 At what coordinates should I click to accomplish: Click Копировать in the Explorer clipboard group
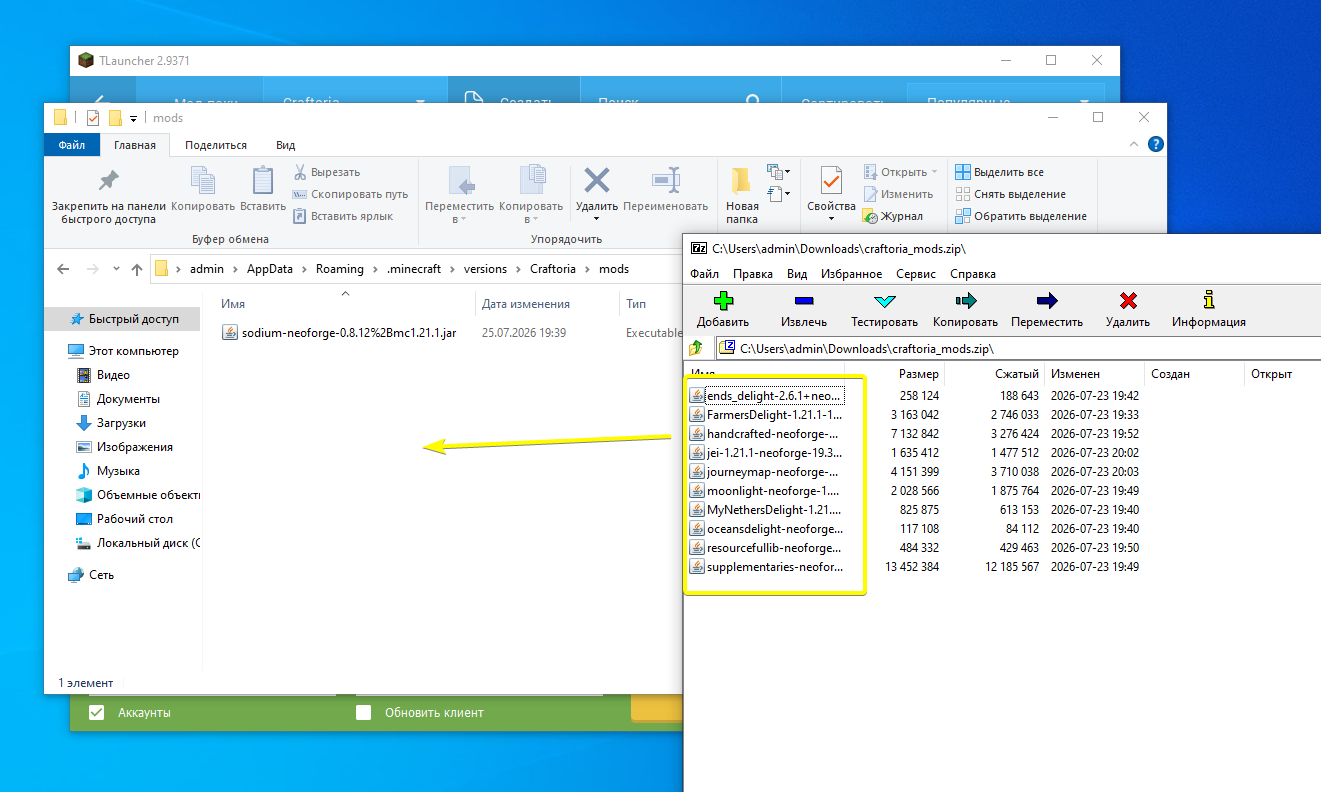pyautogui.click(x=203, y=190)
